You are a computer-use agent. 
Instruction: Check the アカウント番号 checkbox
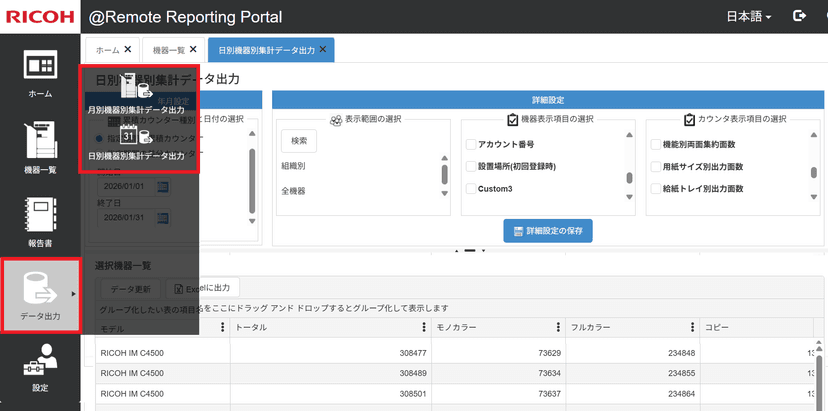click(x=471, y=144)
